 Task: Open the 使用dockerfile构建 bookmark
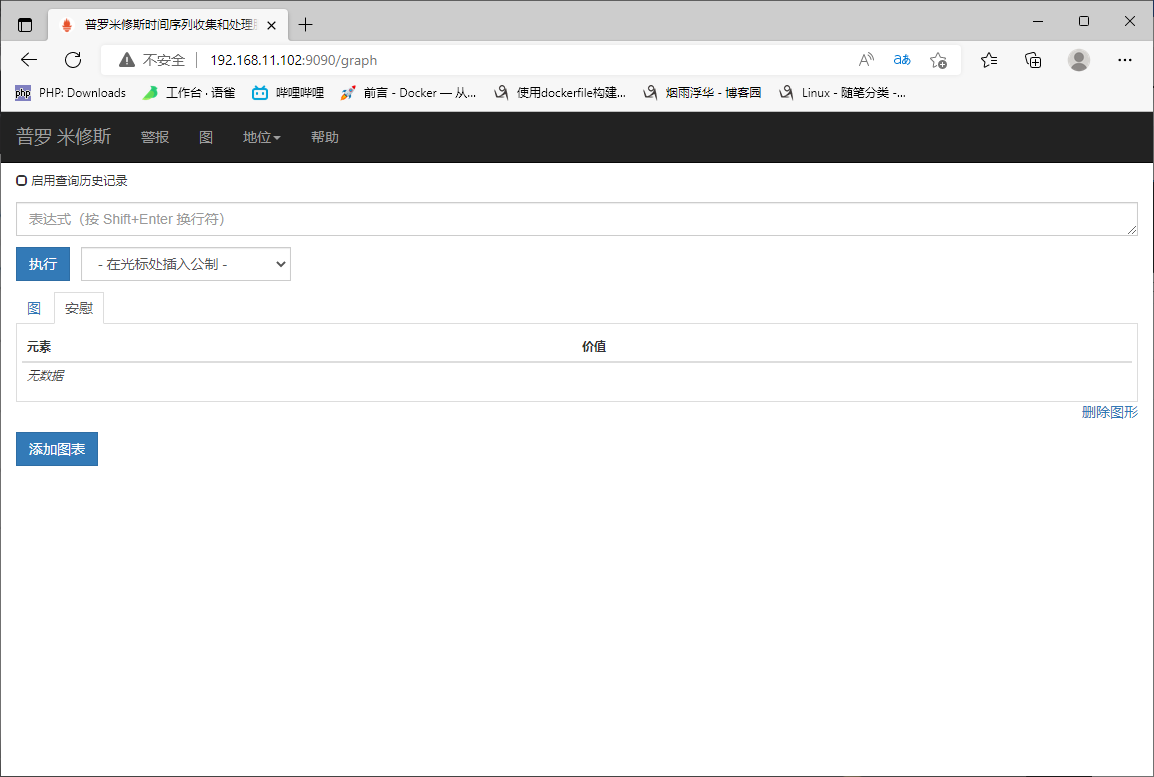point(560,93)
